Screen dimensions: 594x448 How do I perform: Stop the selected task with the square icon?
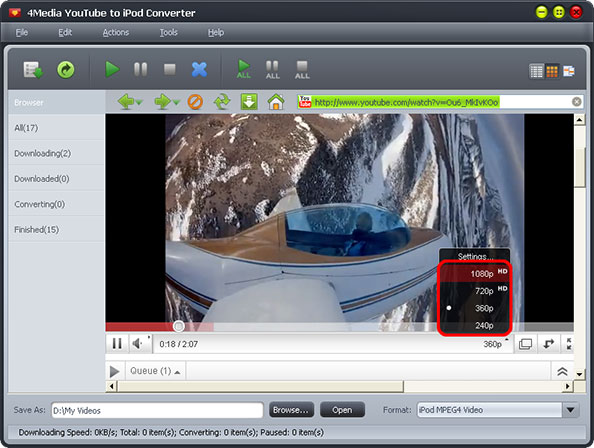(170, 70)
